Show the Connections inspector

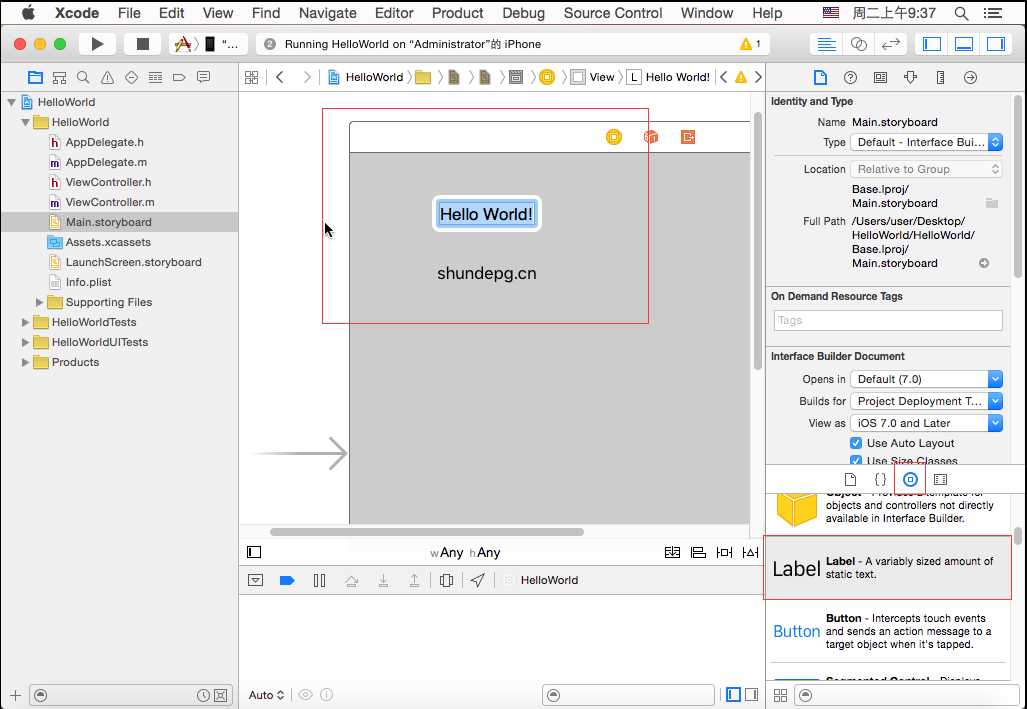point(971,77)
